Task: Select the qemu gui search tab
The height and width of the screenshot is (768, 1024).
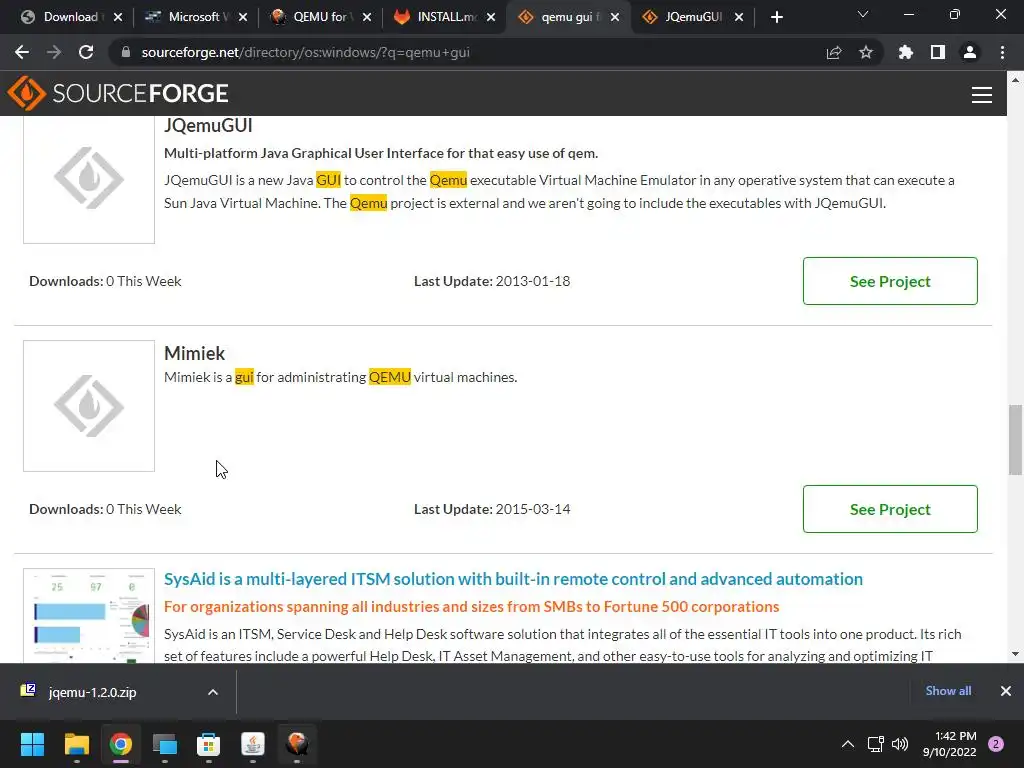Action: pos(568,17)
